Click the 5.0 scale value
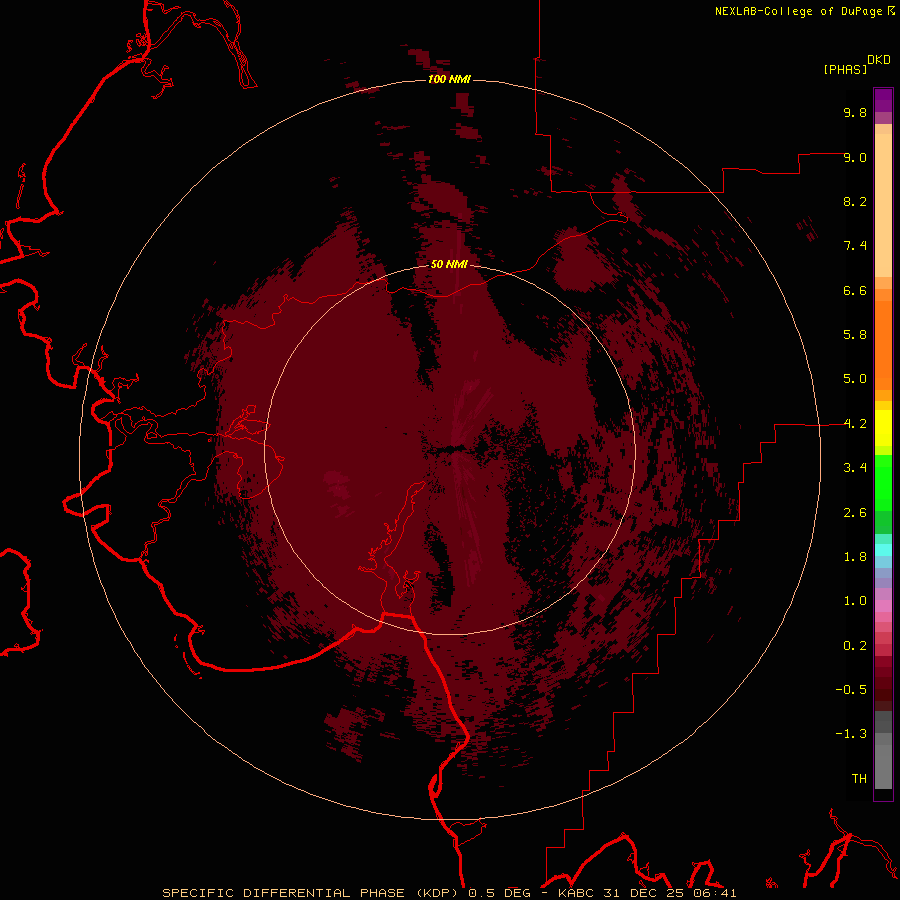The width and height of the screenshot is (900, 900). coord(855,379)
